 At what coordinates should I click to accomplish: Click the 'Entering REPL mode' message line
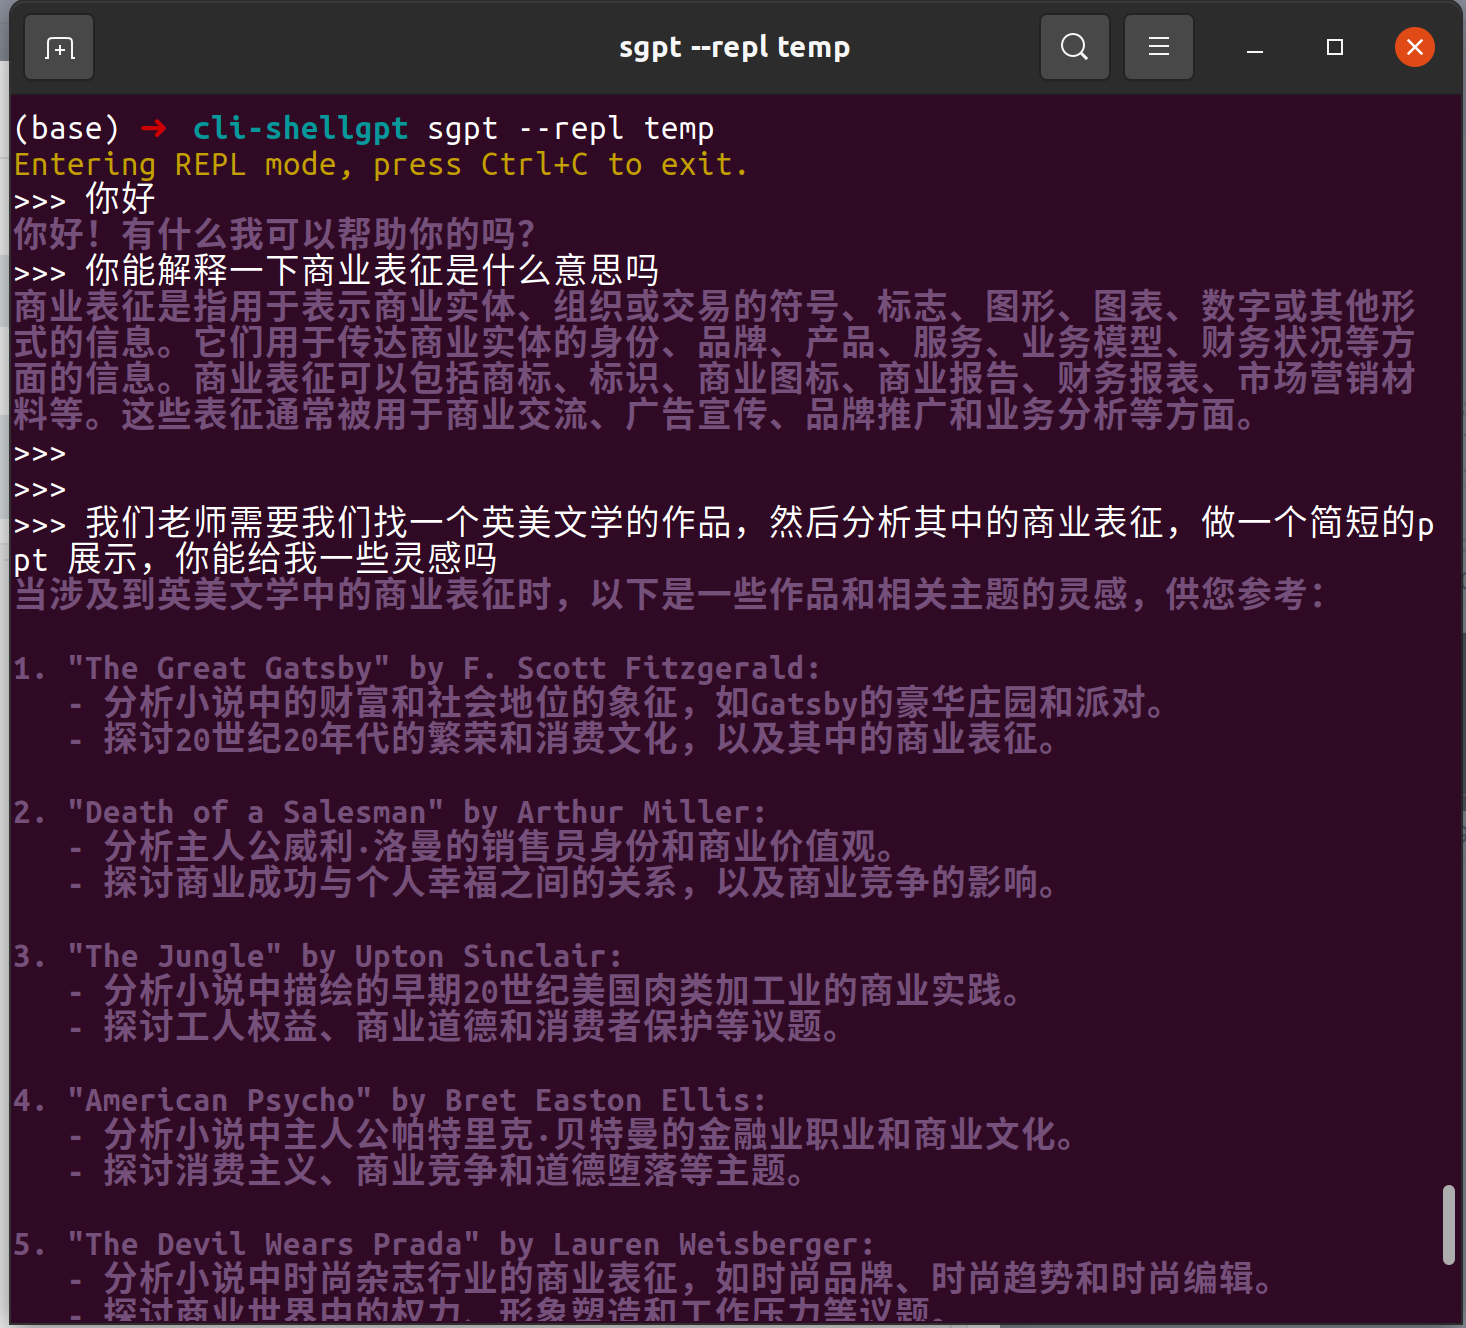click(x=381, y=164)
